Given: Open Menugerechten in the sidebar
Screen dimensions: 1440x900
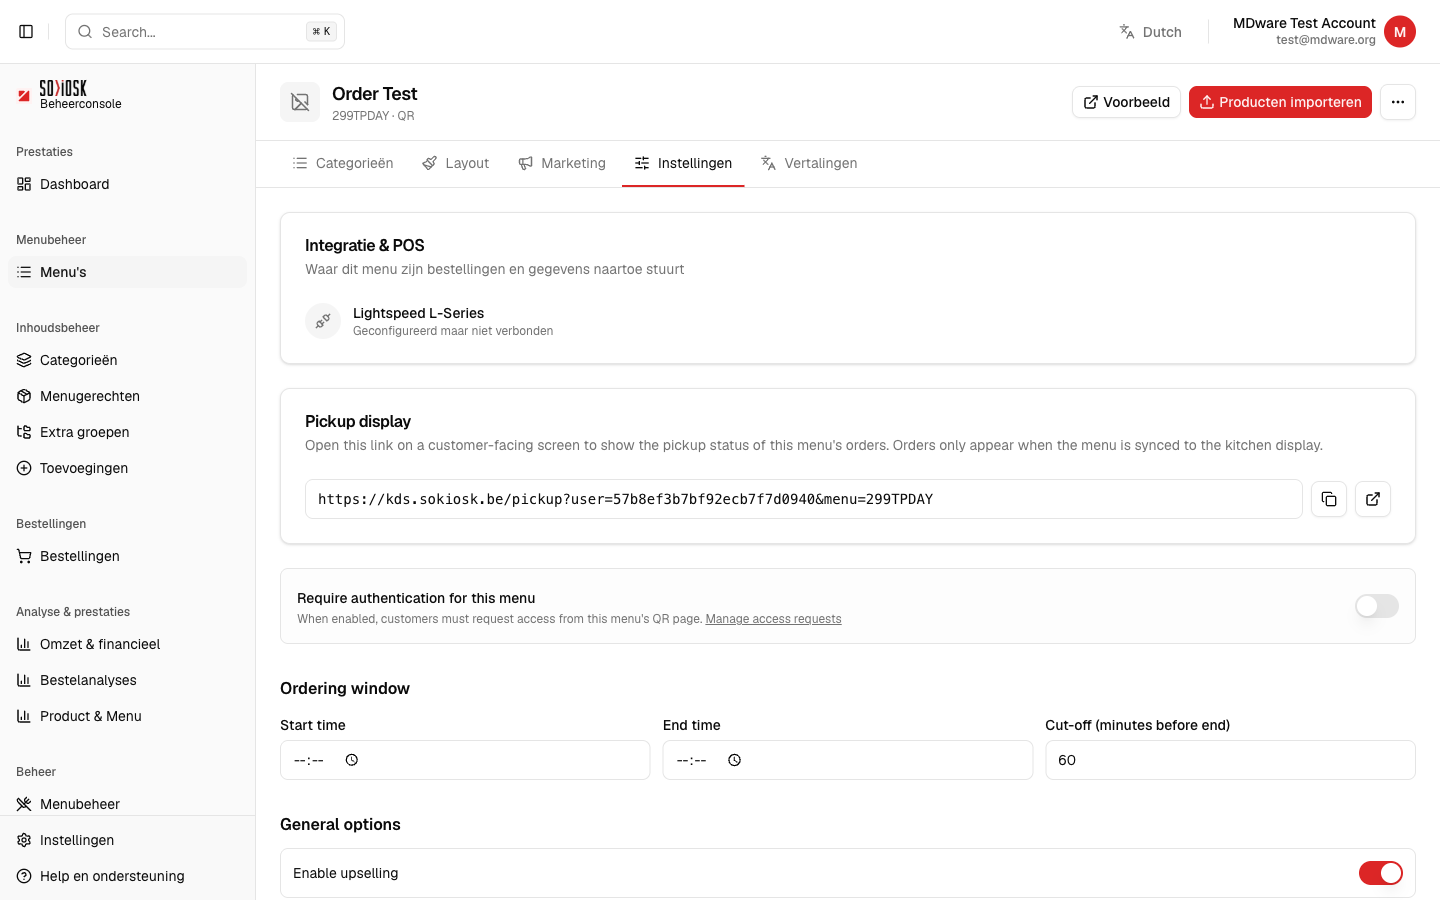Looking at the screenshot, I should (x=127, y=396).
